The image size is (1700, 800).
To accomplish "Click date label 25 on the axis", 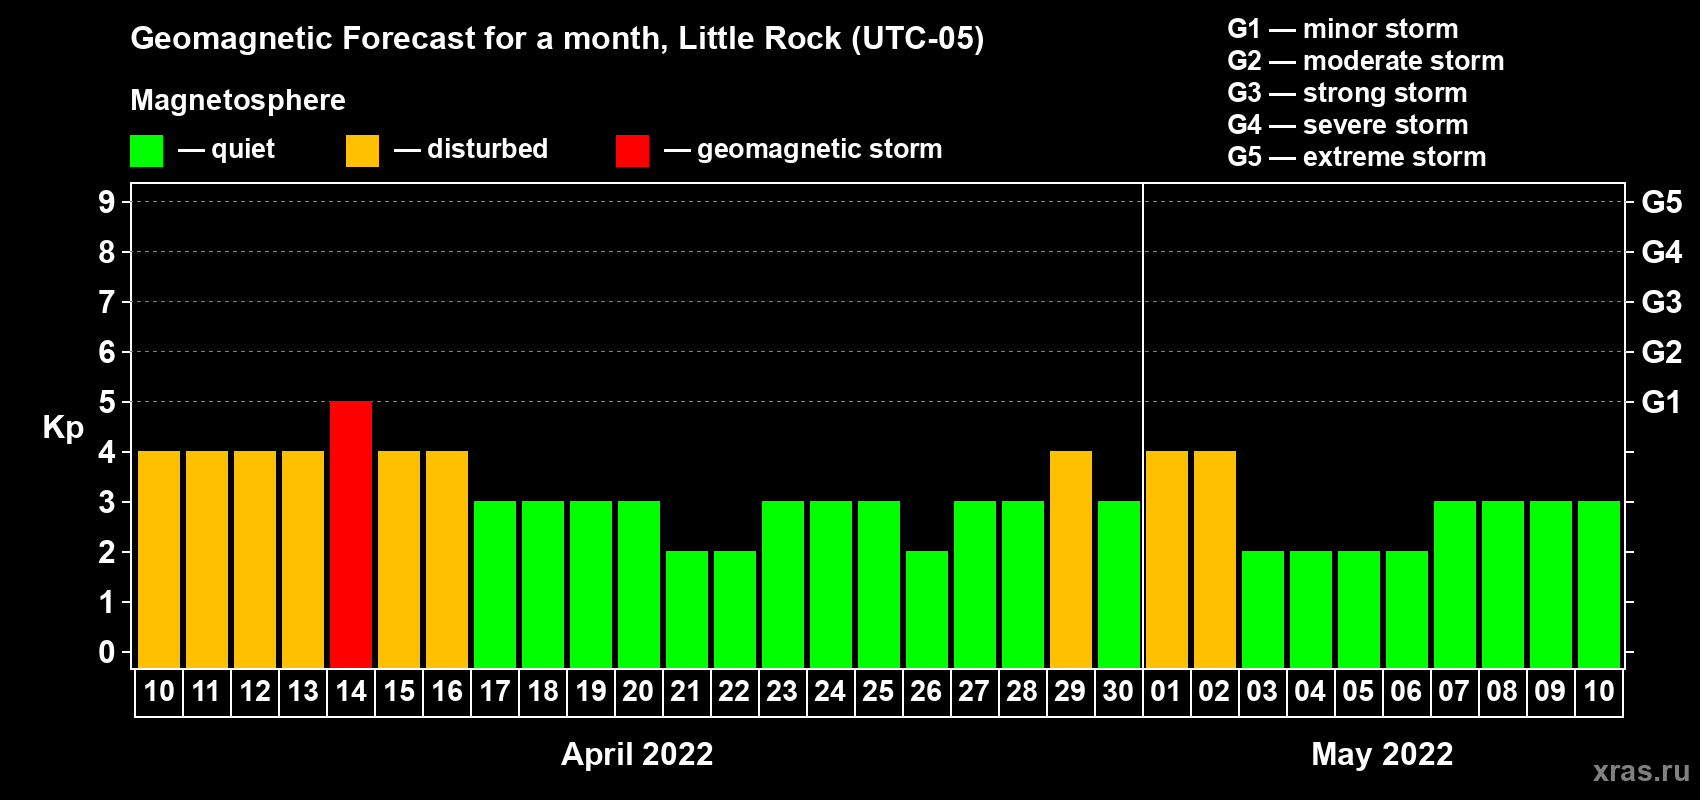I will pyautogui.click(x=878, y=691).
